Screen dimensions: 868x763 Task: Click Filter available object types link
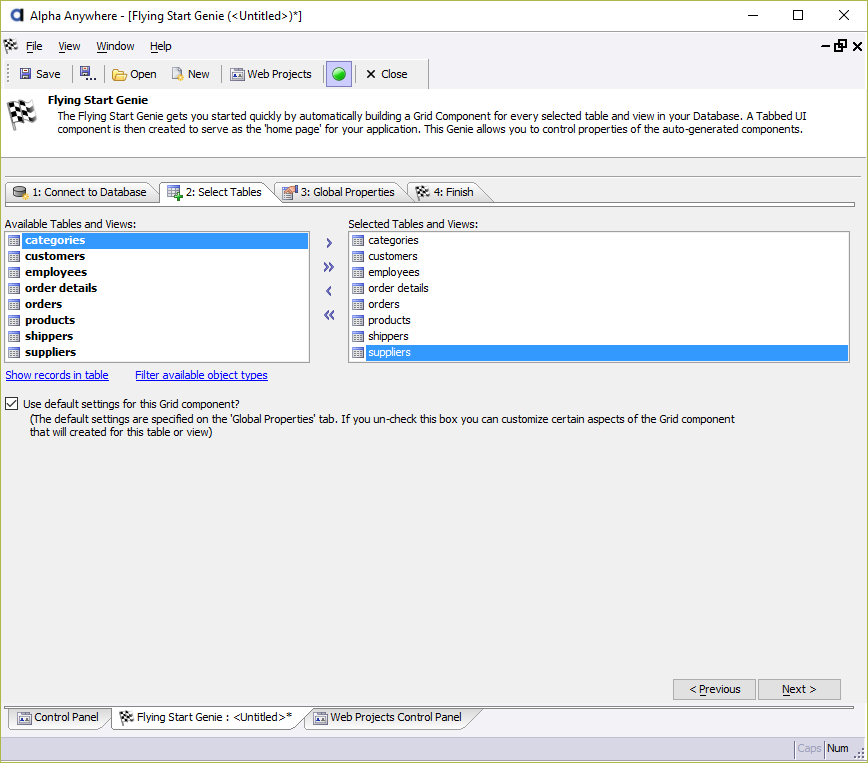tap(202, 375)
